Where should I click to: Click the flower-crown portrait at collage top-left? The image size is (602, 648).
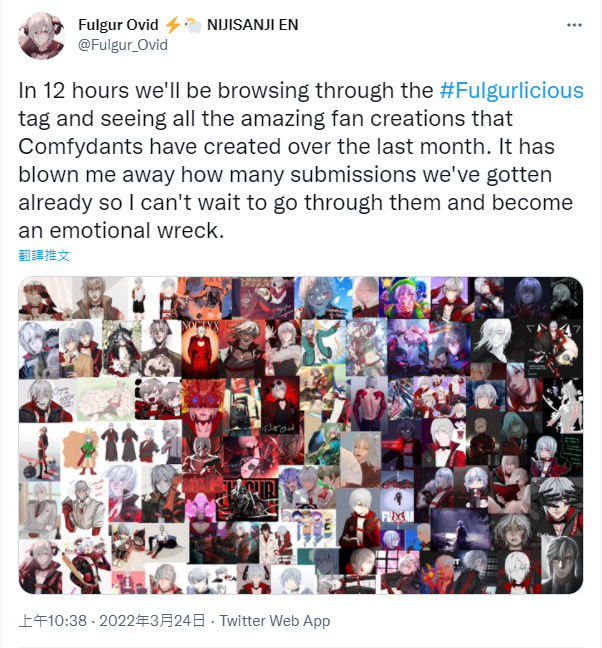tap(45, 298)
